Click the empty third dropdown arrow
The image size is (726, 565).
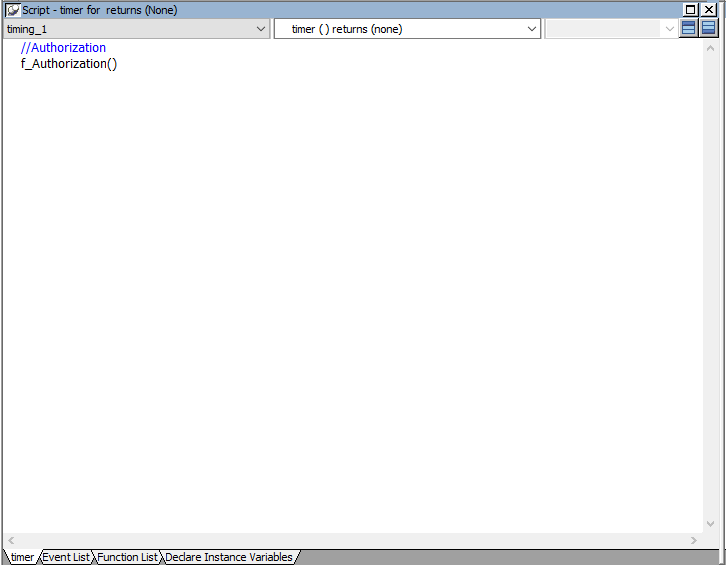coord(669,29)
